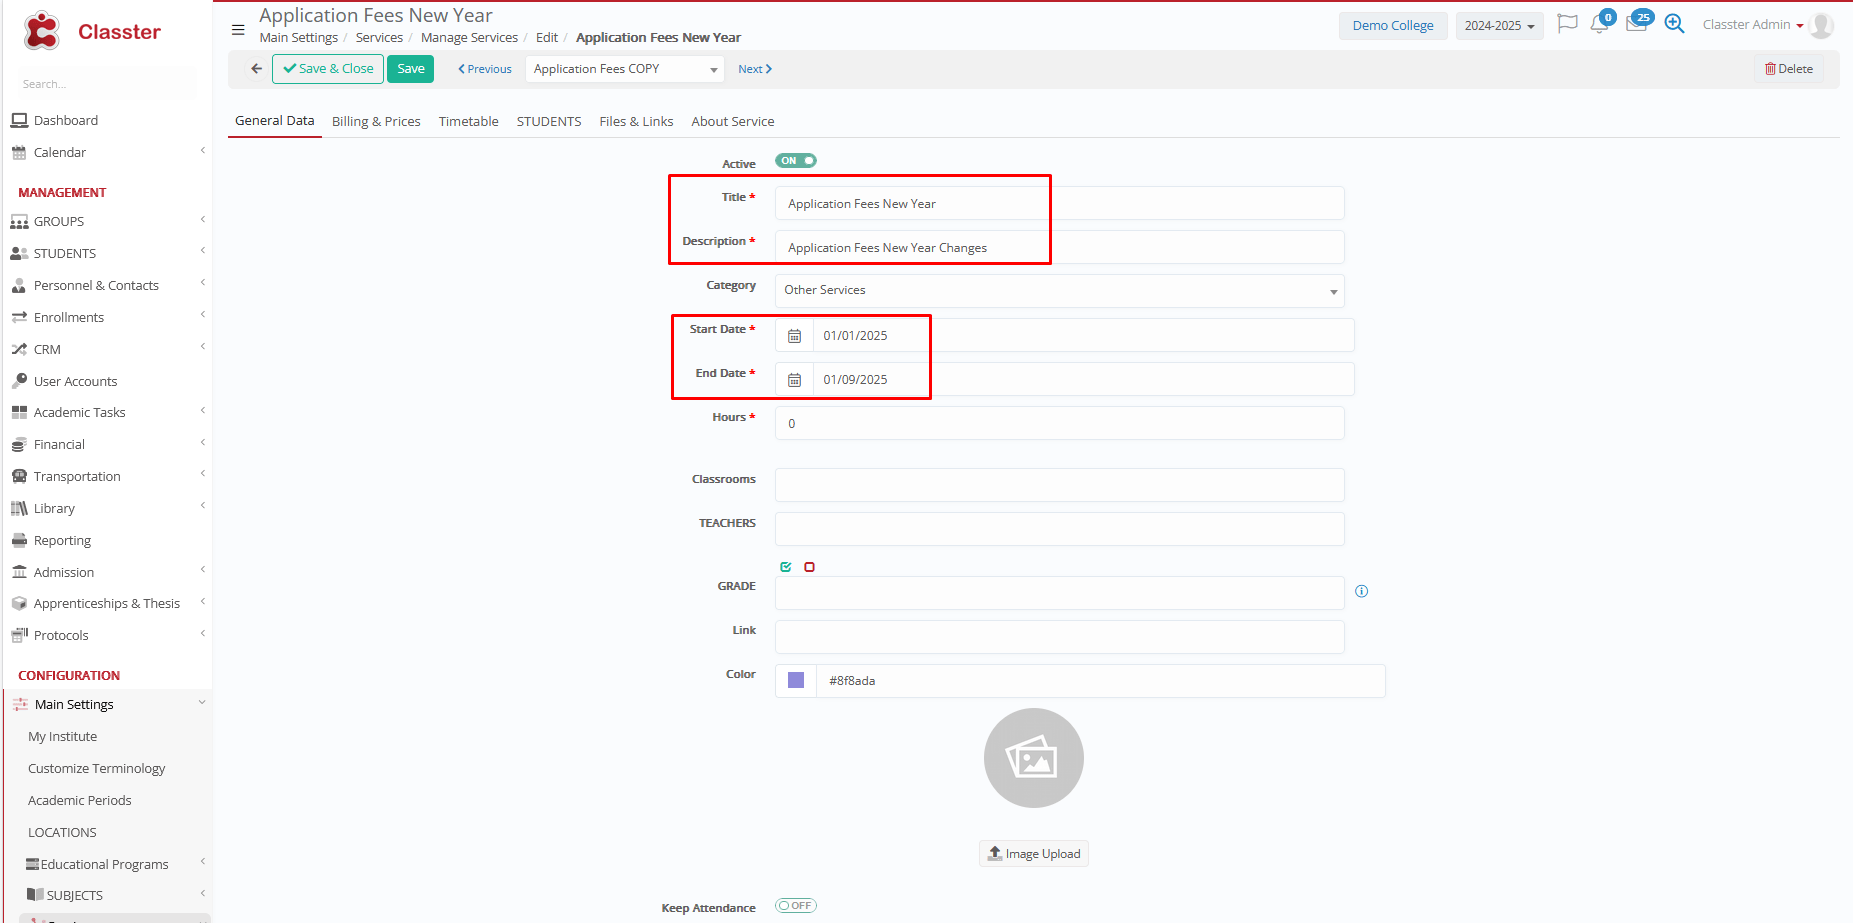
Task: Toggle the Active switch off
Action: pyautogui.click(x=796, y=161)
